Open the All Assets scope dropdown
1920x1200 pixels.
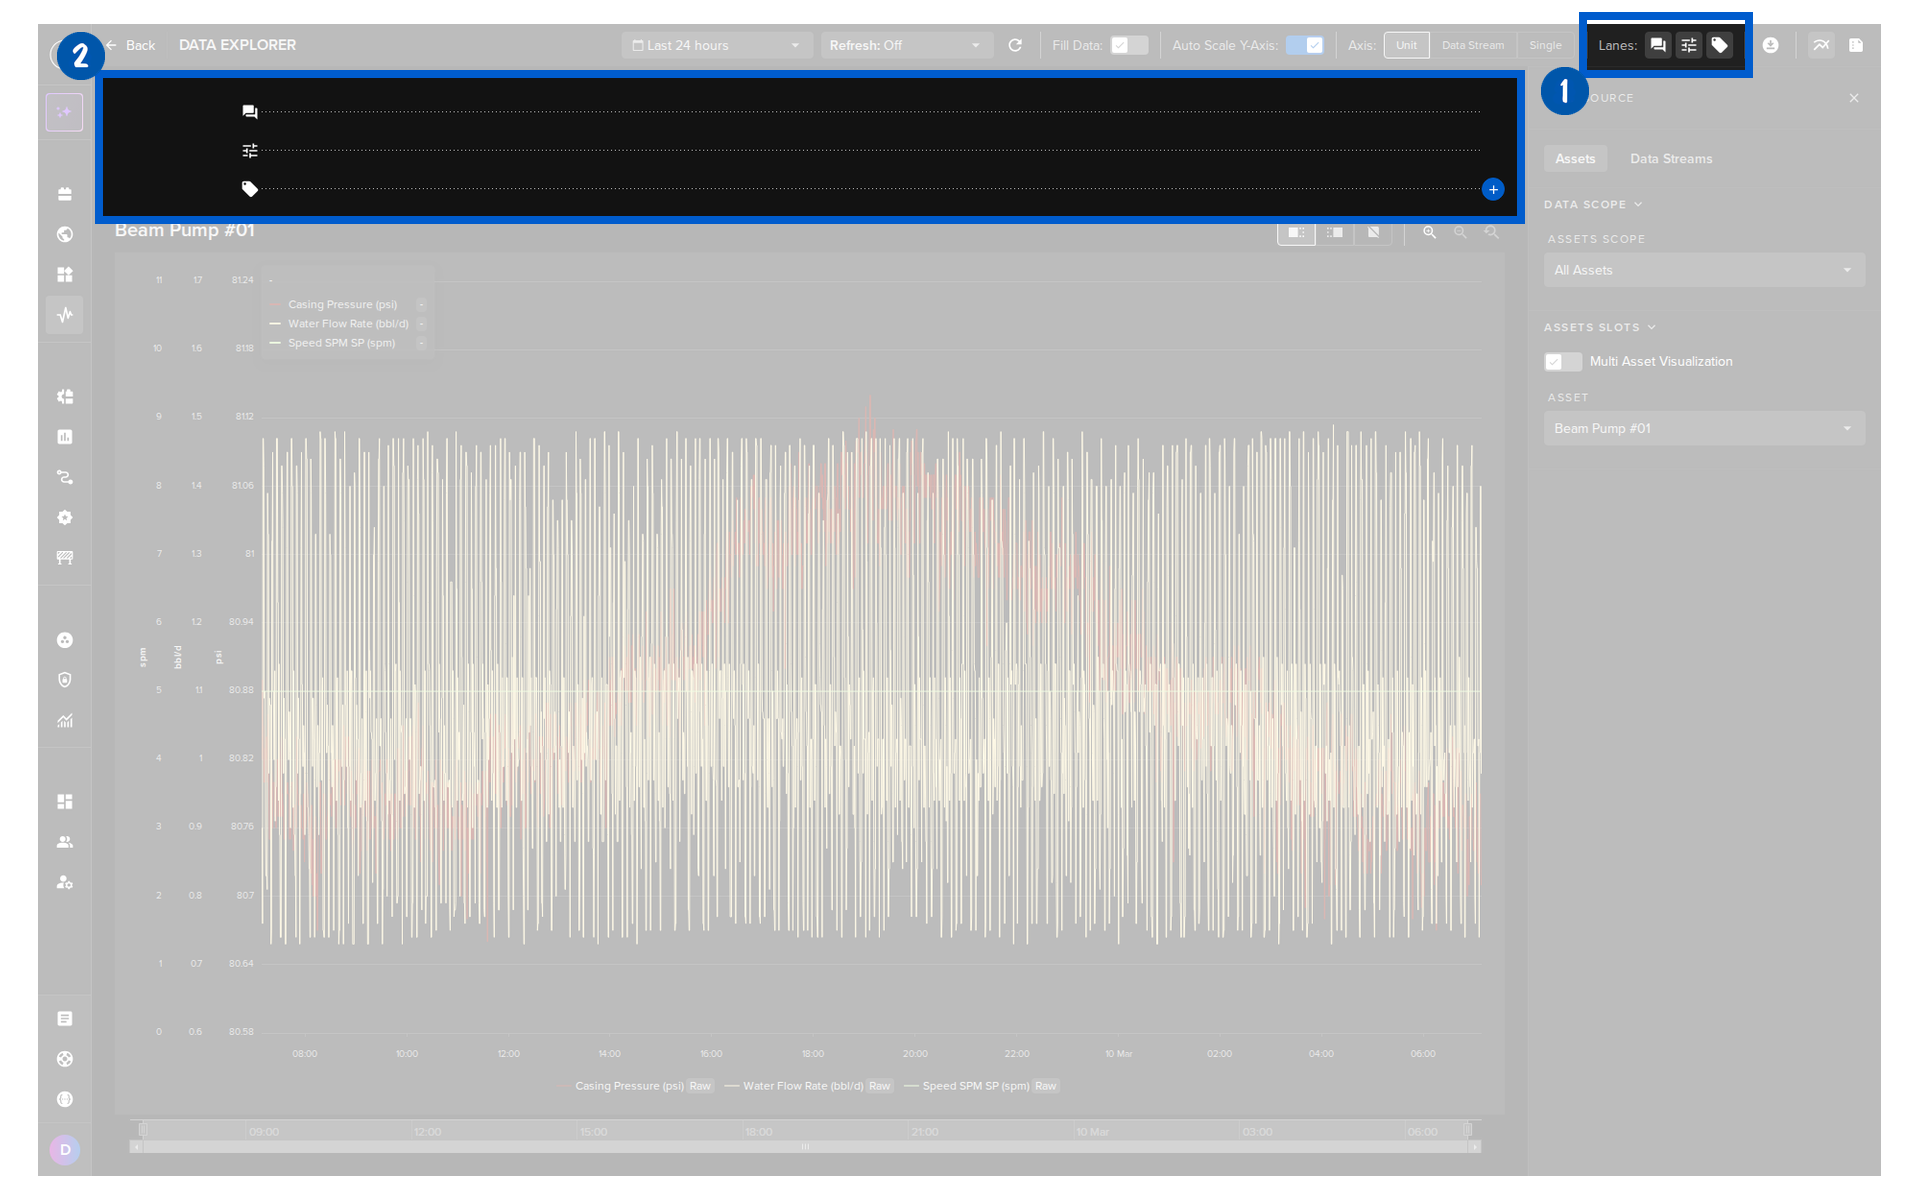[1704, 270]
